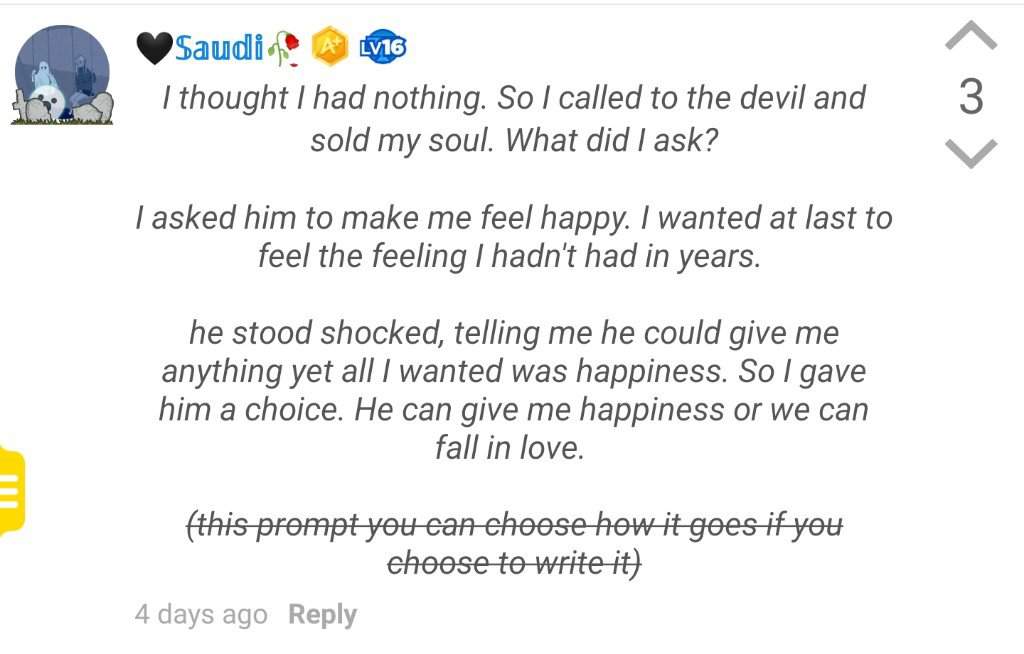Open Saudi's ghost graveyard profile picture
This screenshot has width=1024, height=654.
(x=62, y=75)
